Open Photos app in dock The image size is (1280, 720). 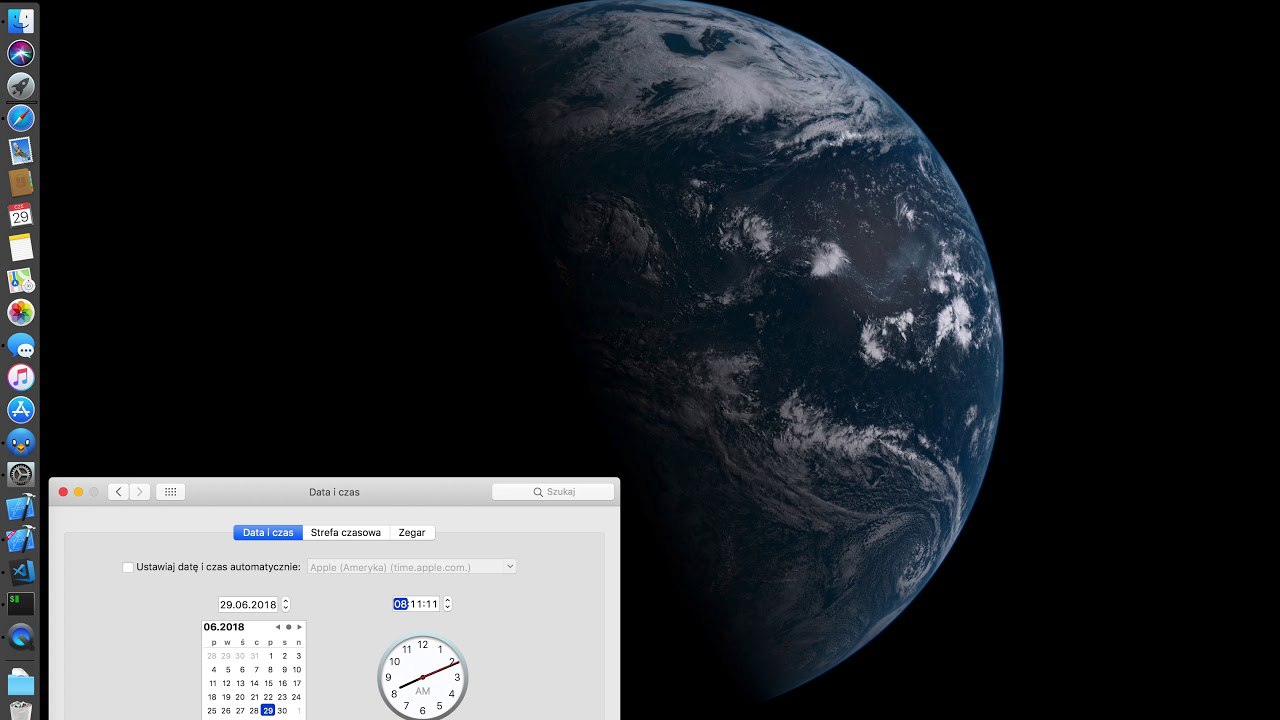(21, 312)
